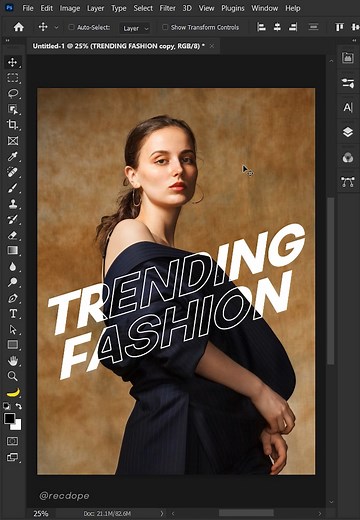Change the screen mode
The image size is (360, 520).
click(x=13, y=457)
